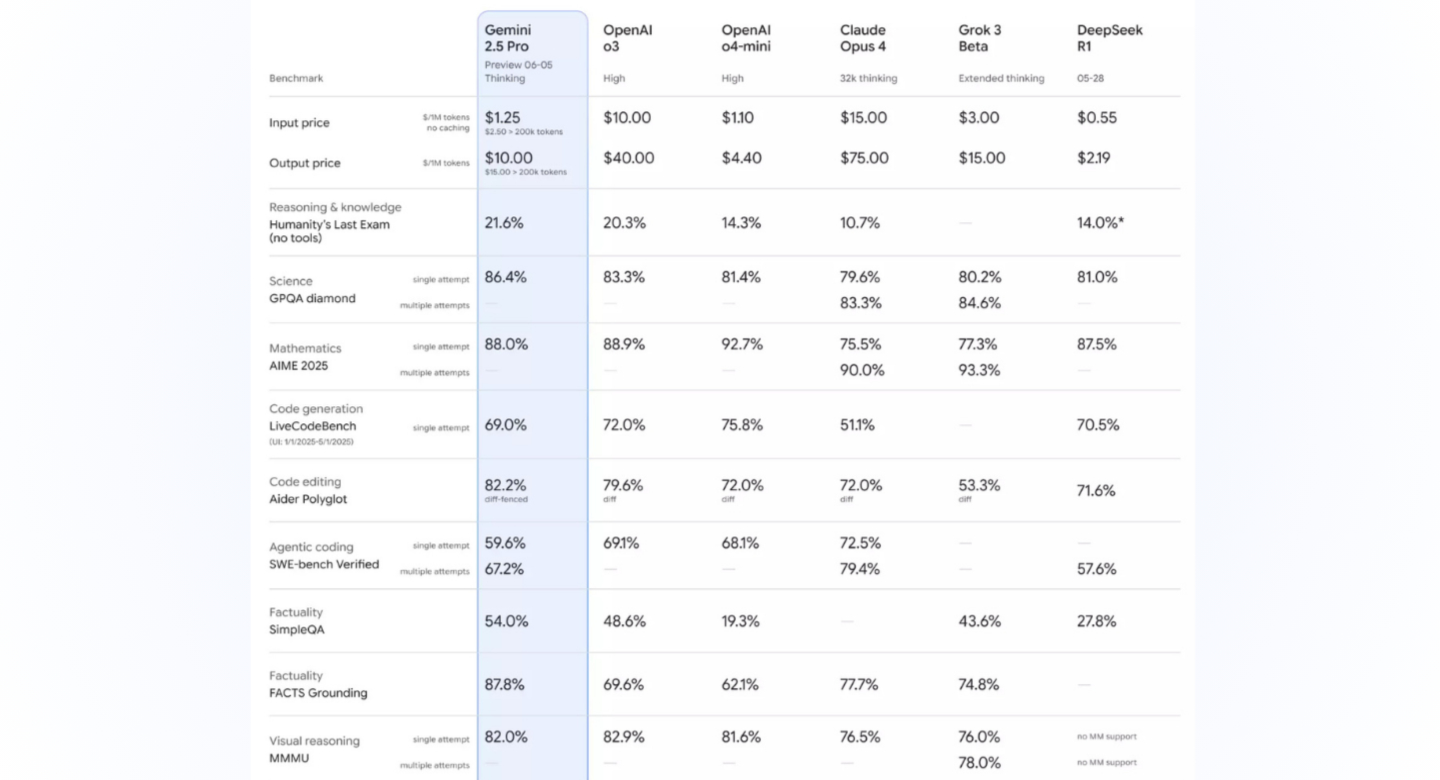Select the Claude Opus 4 column header
This screenshot has width=1440, height=780.
(x=863, y=38)
